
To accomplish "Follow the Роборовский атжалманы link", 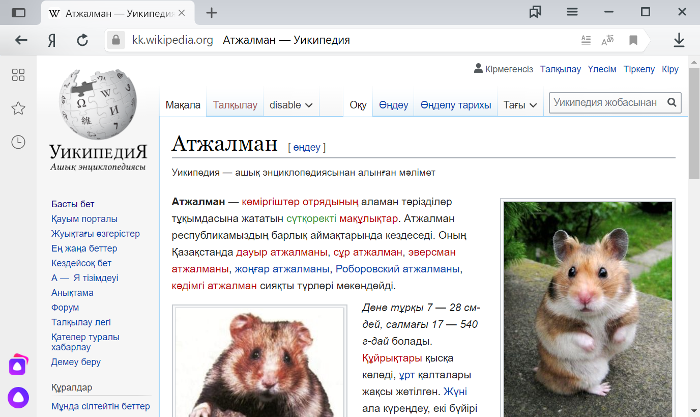I will (397, 269).
